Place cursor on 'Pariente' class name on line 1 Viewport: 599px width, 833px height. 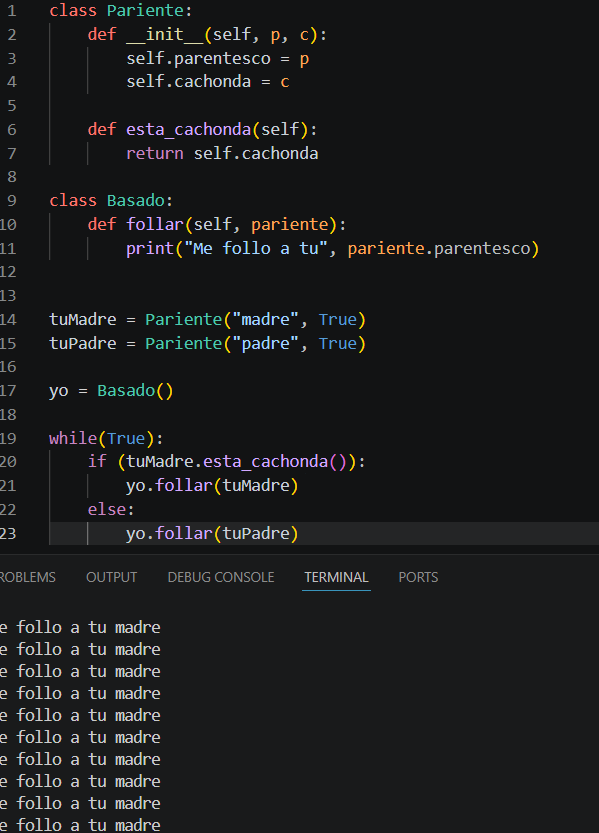145,11
